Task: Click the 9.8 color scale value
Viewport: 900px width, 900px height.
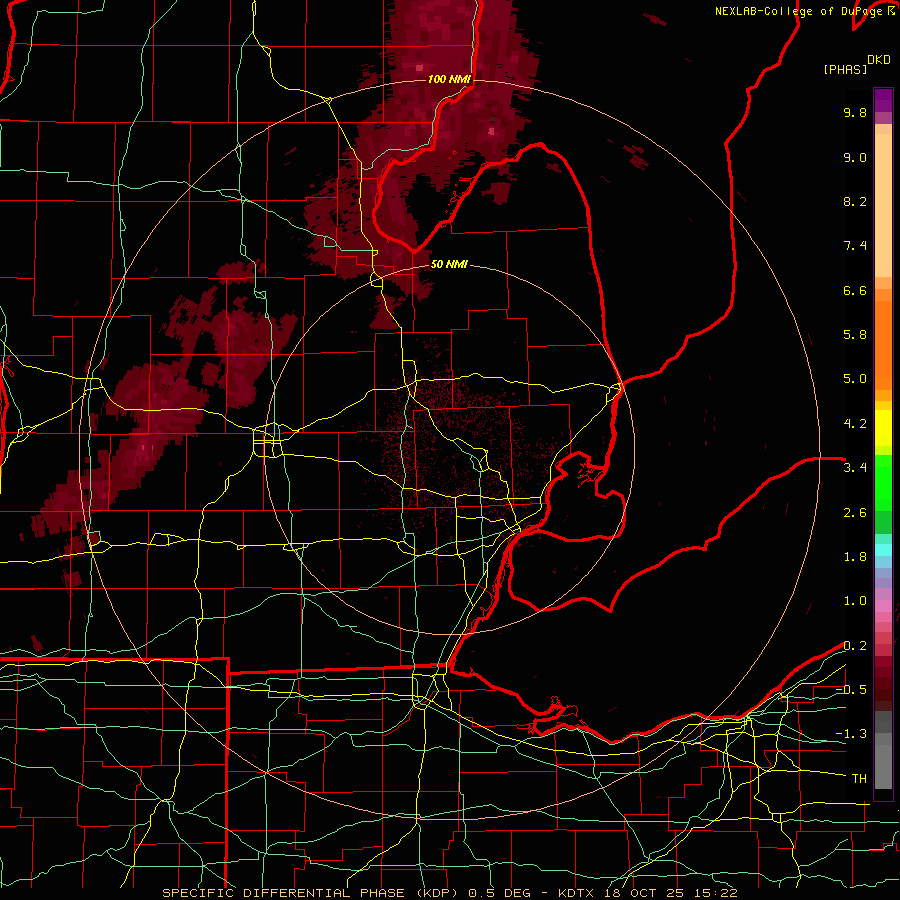Action: coord(855,112)
